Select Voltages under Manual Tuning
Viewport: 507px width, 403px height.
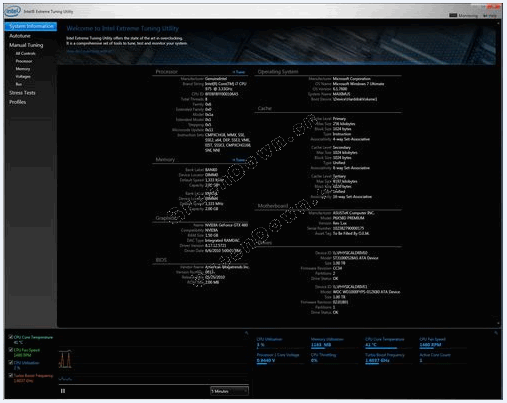click(23, 76)
